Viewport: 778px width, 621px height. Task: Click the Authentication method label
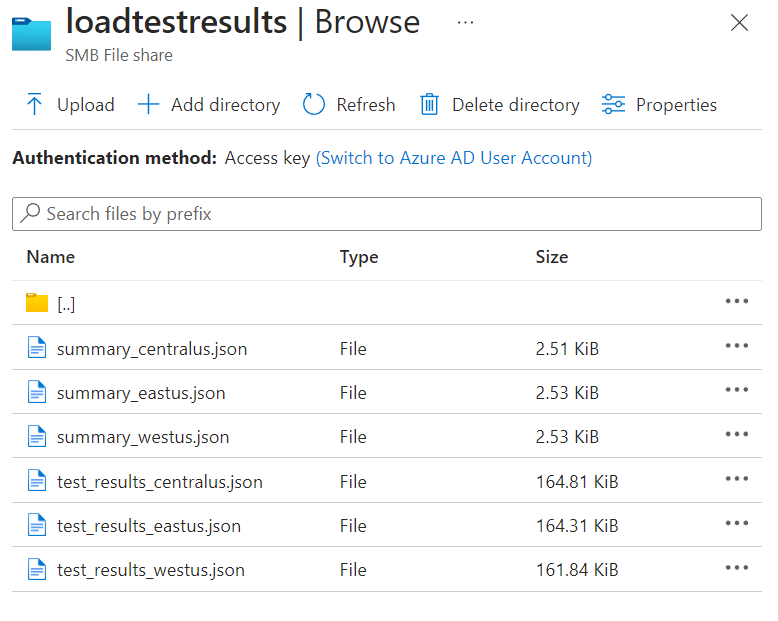[115, 158]
